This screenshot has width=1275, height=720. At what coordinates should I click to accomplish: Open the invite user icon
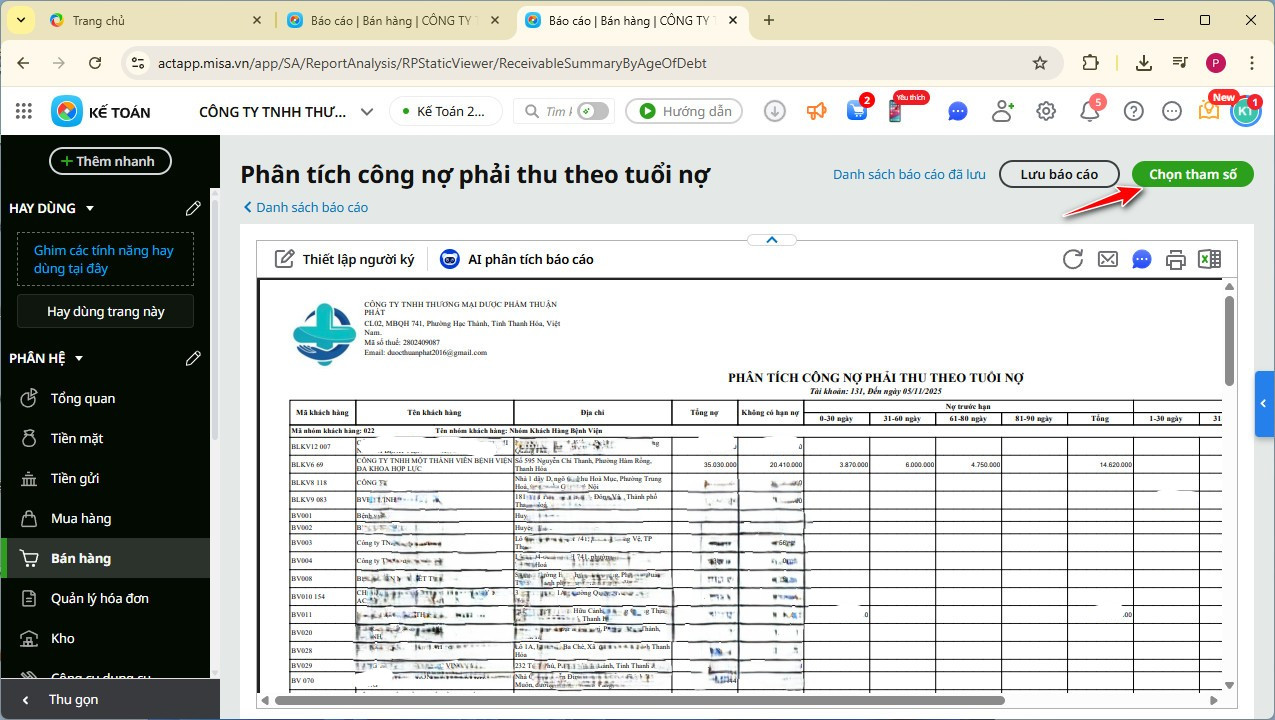(x=1002, y=111)
